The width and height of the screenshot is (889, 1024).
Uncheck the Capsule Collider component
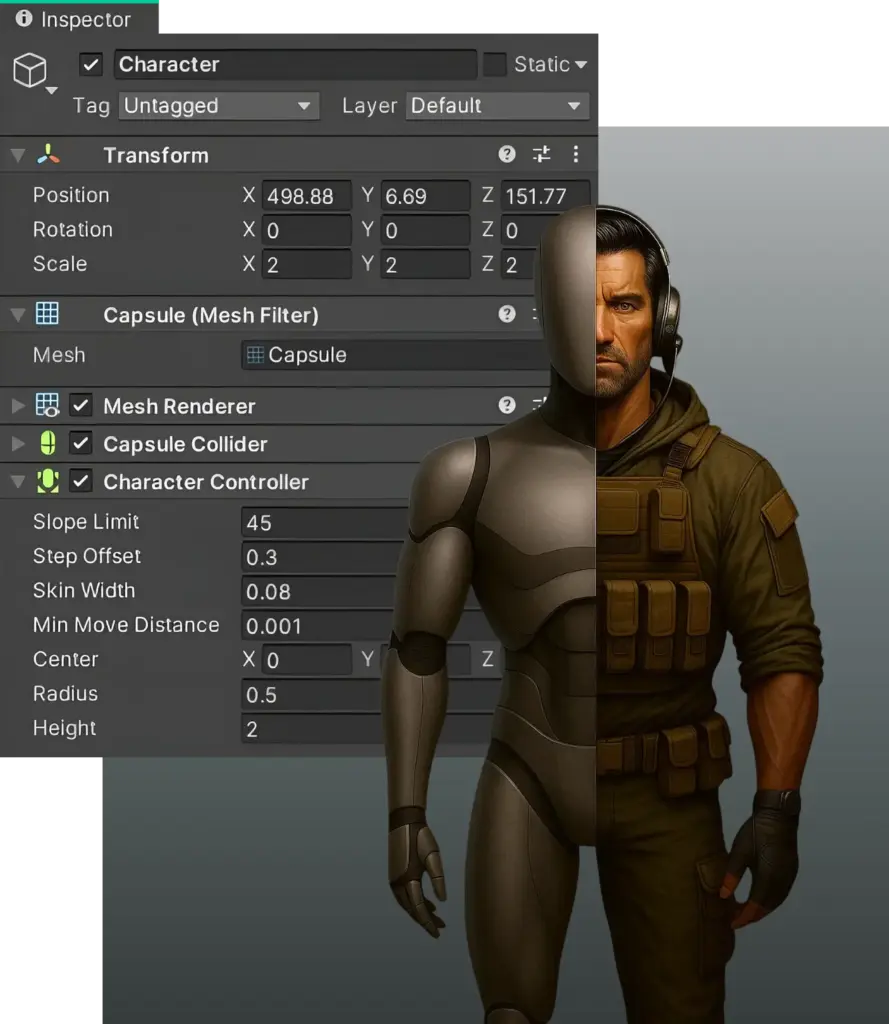click(81, 443)
